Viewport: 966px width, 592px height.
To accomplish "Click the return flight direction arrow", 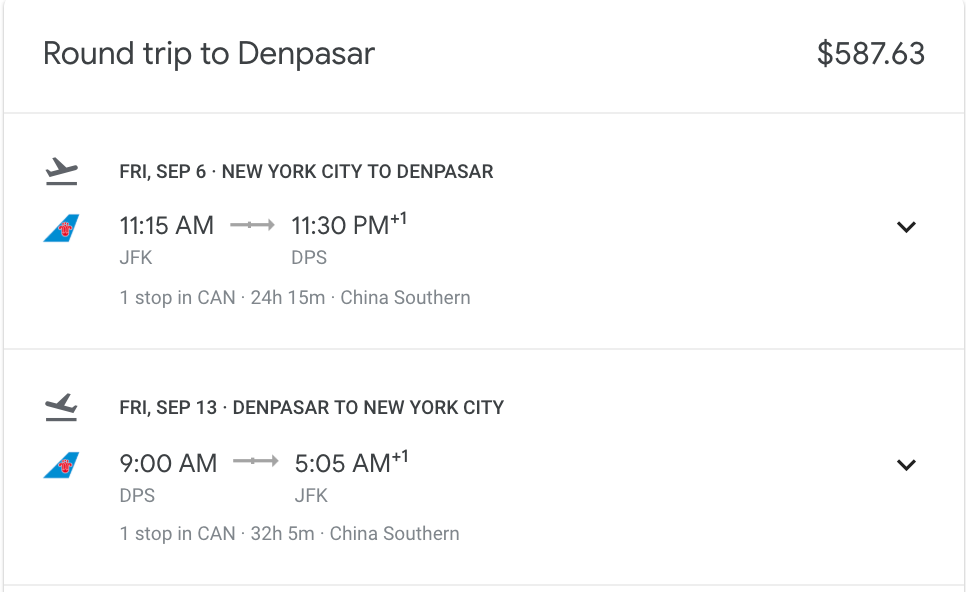I will (x=256, y=461).
